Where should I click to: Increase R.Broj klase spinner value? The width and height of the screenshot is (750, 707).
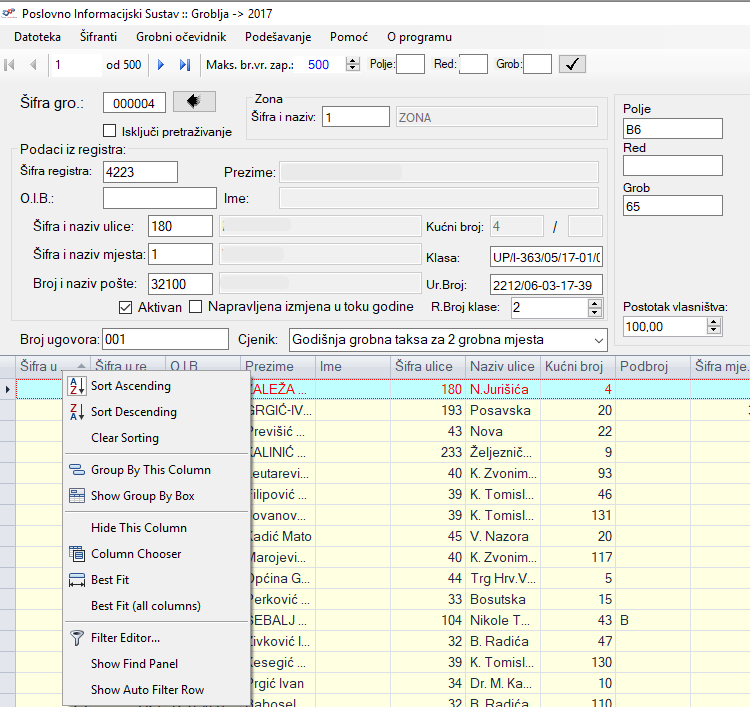click(x=595, y=303)
